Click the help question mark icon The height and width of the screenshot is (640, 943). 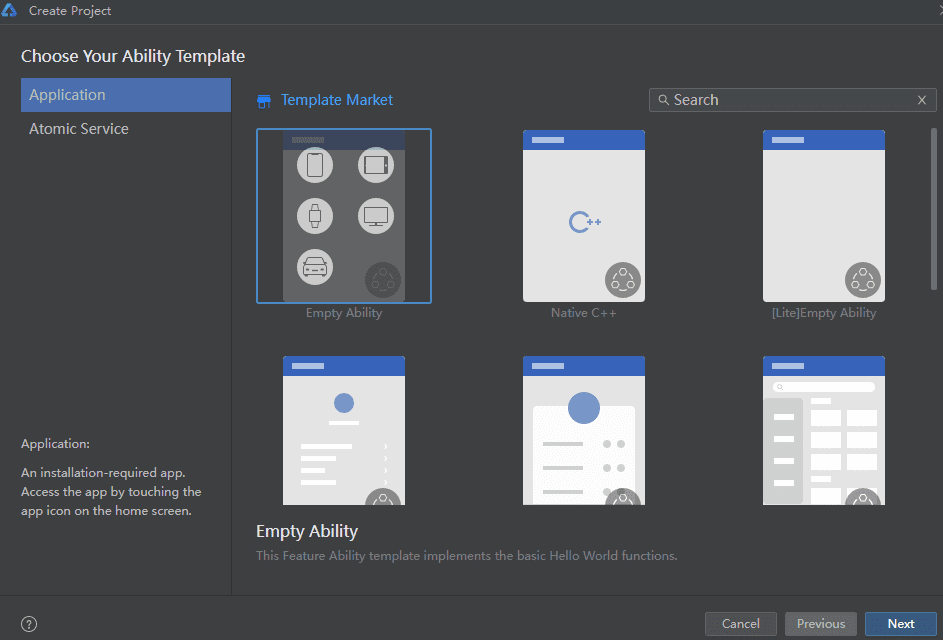[29, 624]
